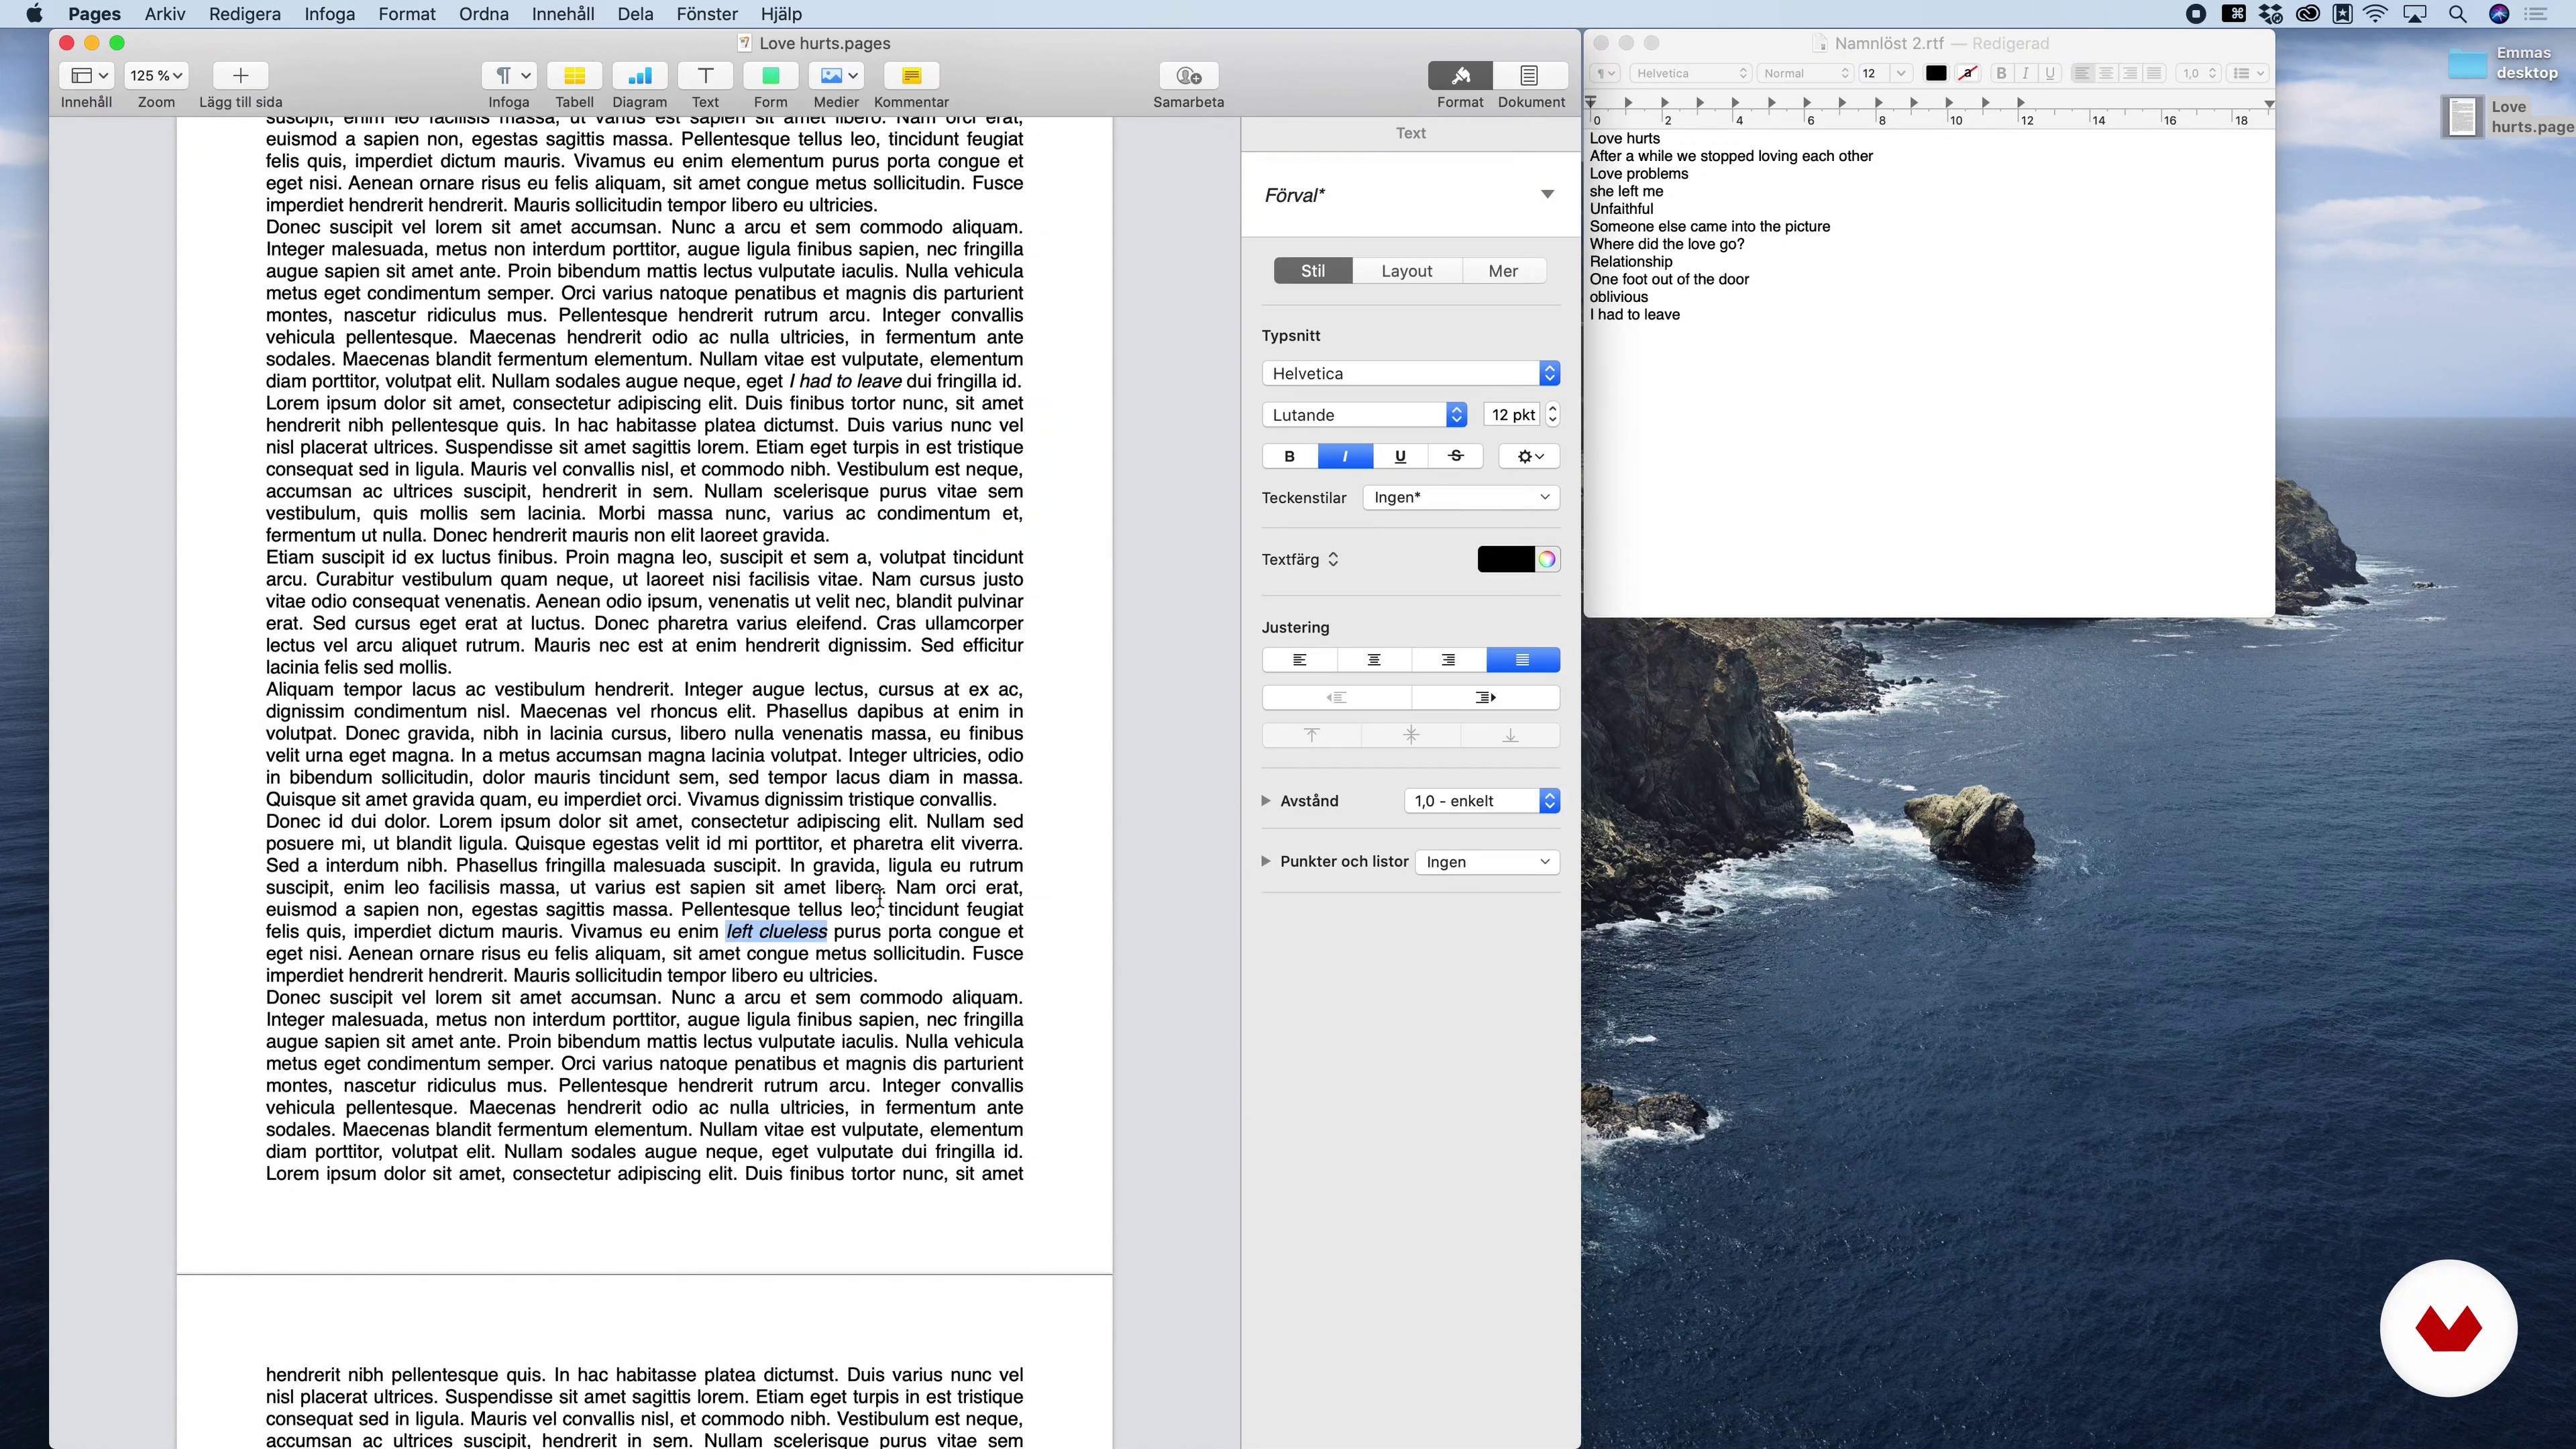Screen dimensions: 2576x1449
Task: Click the Textfärg black color well
Action: coord(1506,559)
